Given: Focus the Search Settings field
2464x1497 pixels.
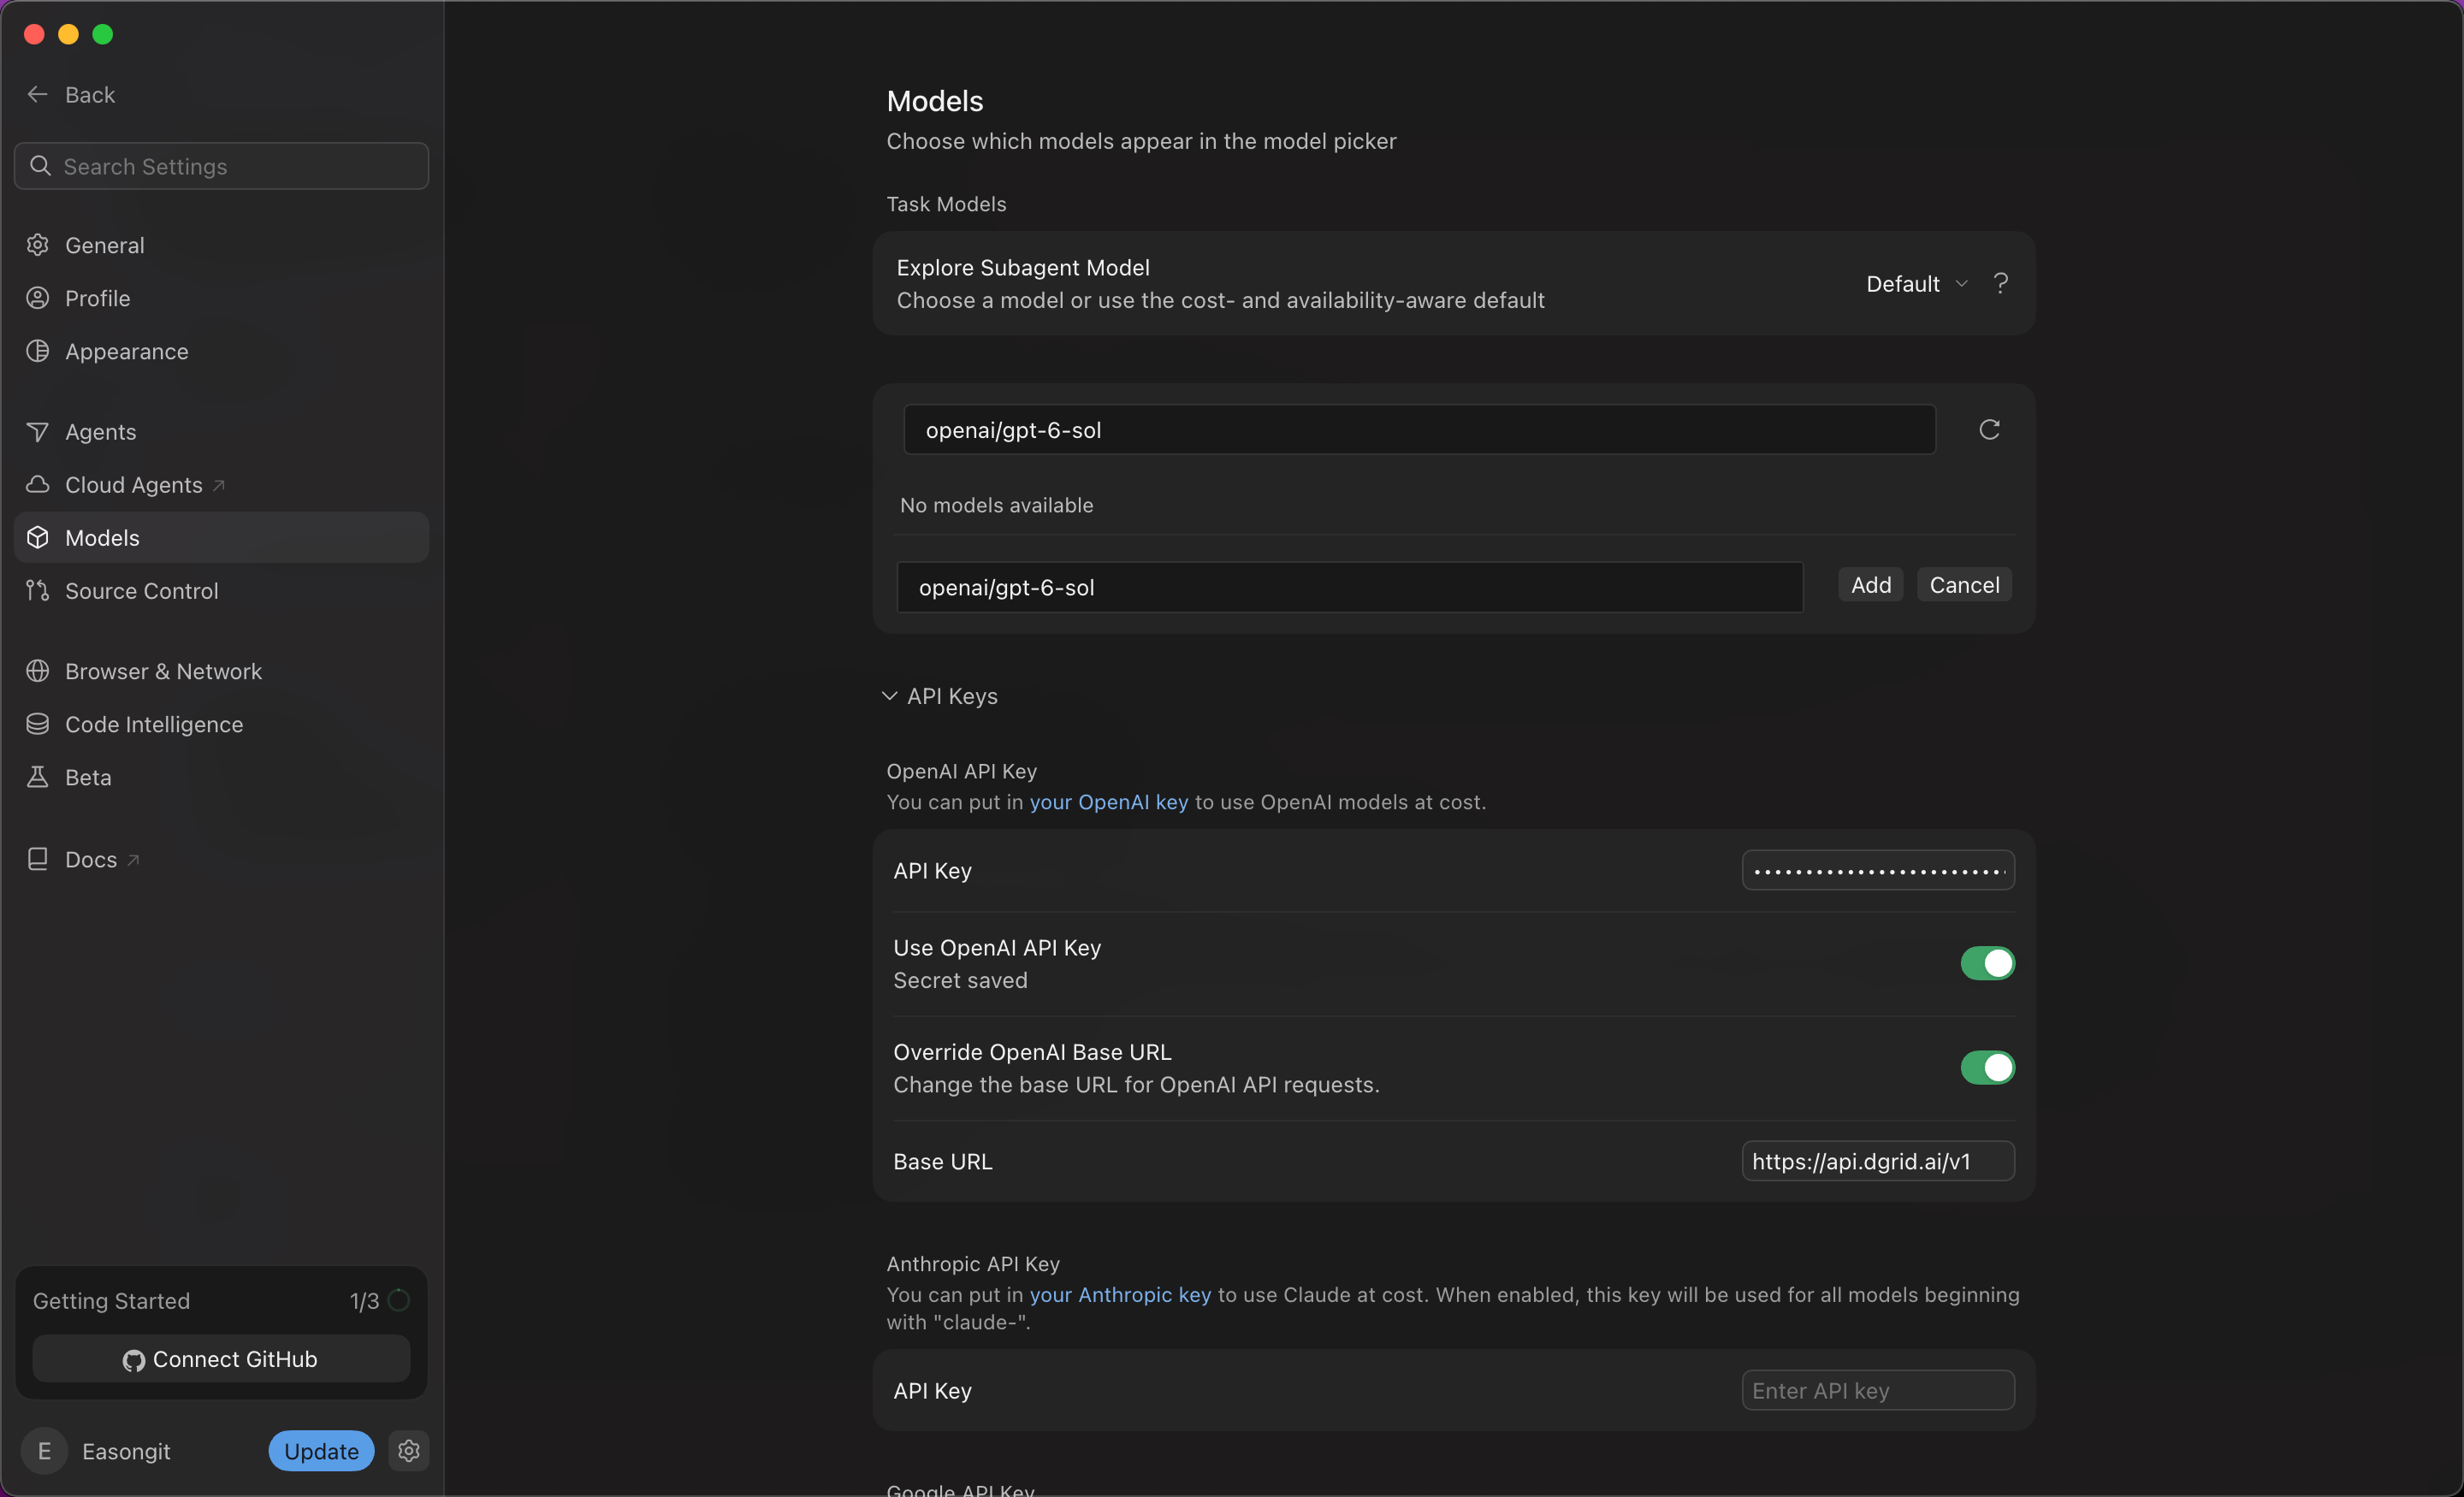Looking at the screenshot, I should [221, 166].
